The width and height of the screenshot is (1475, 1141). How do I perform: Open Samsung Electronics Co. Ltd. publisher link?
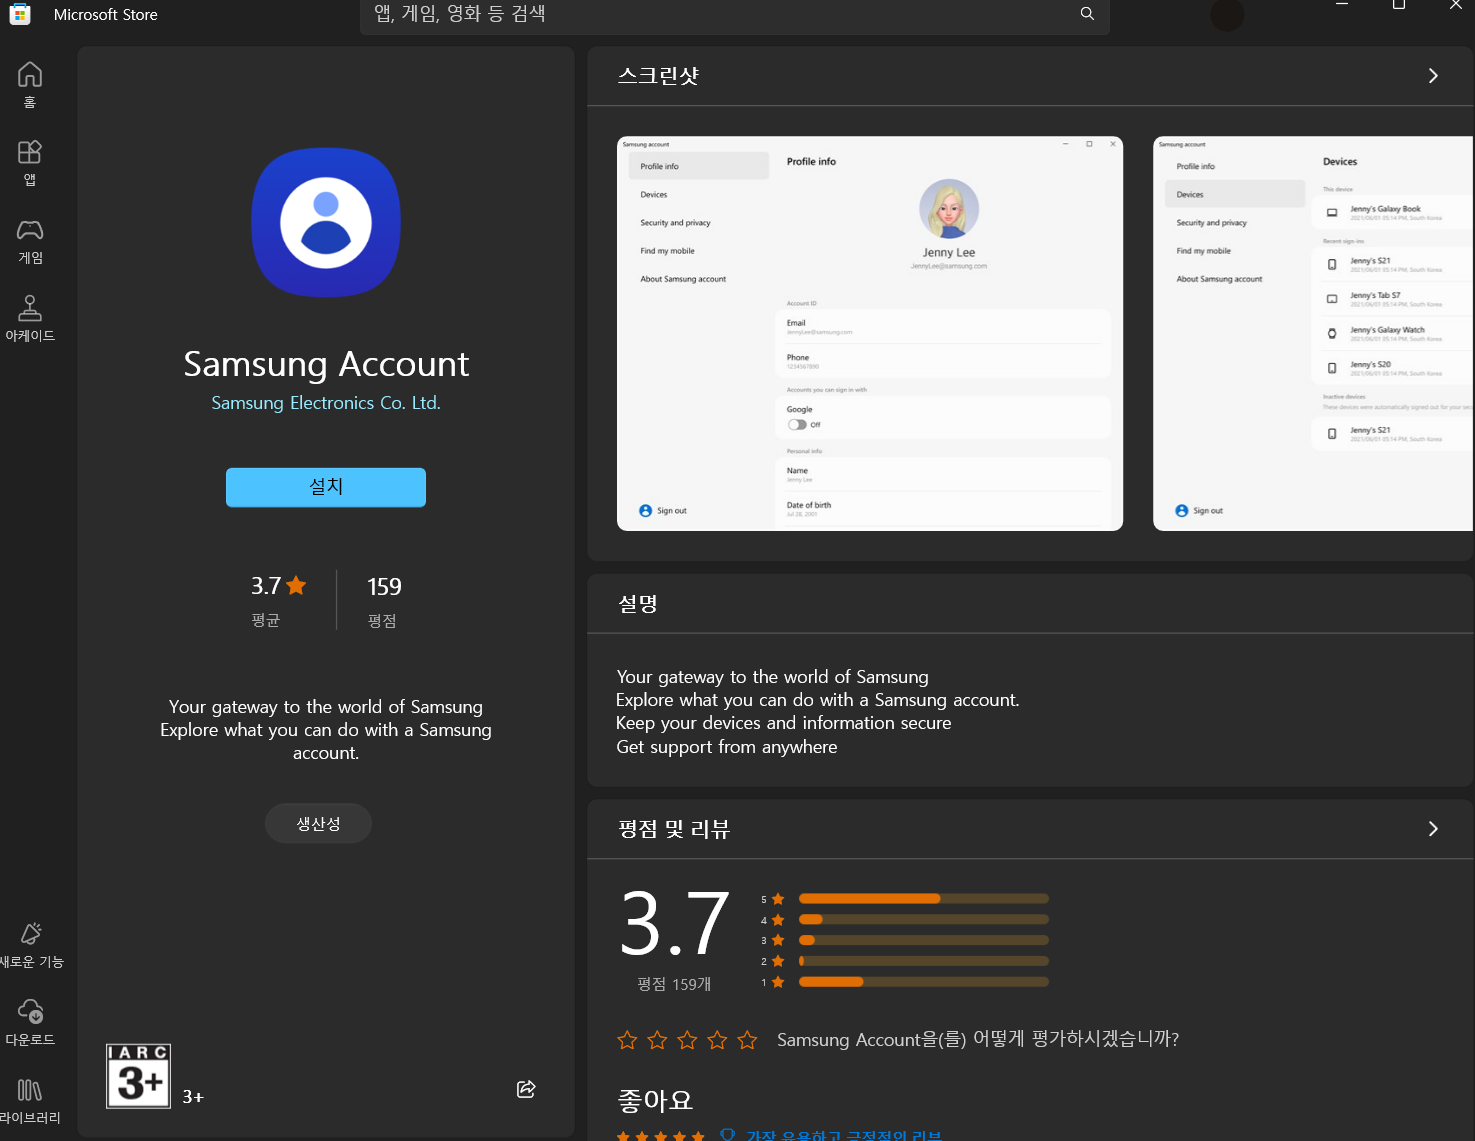[x=326, y=403]
